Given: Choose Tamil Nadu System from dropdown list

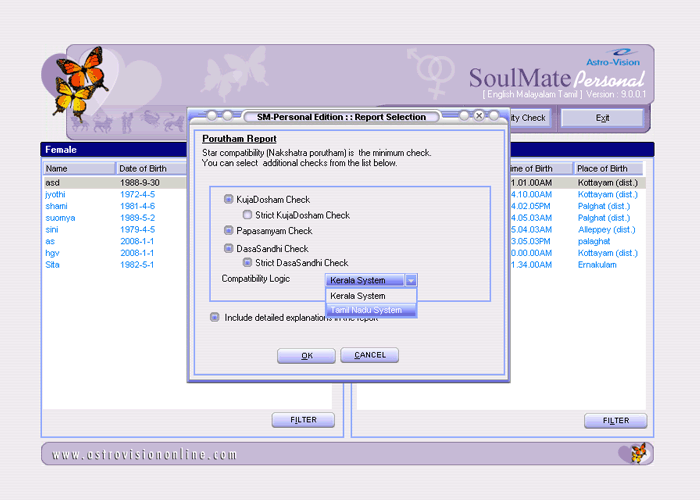Looking at the screenshot, I should 371,310.
